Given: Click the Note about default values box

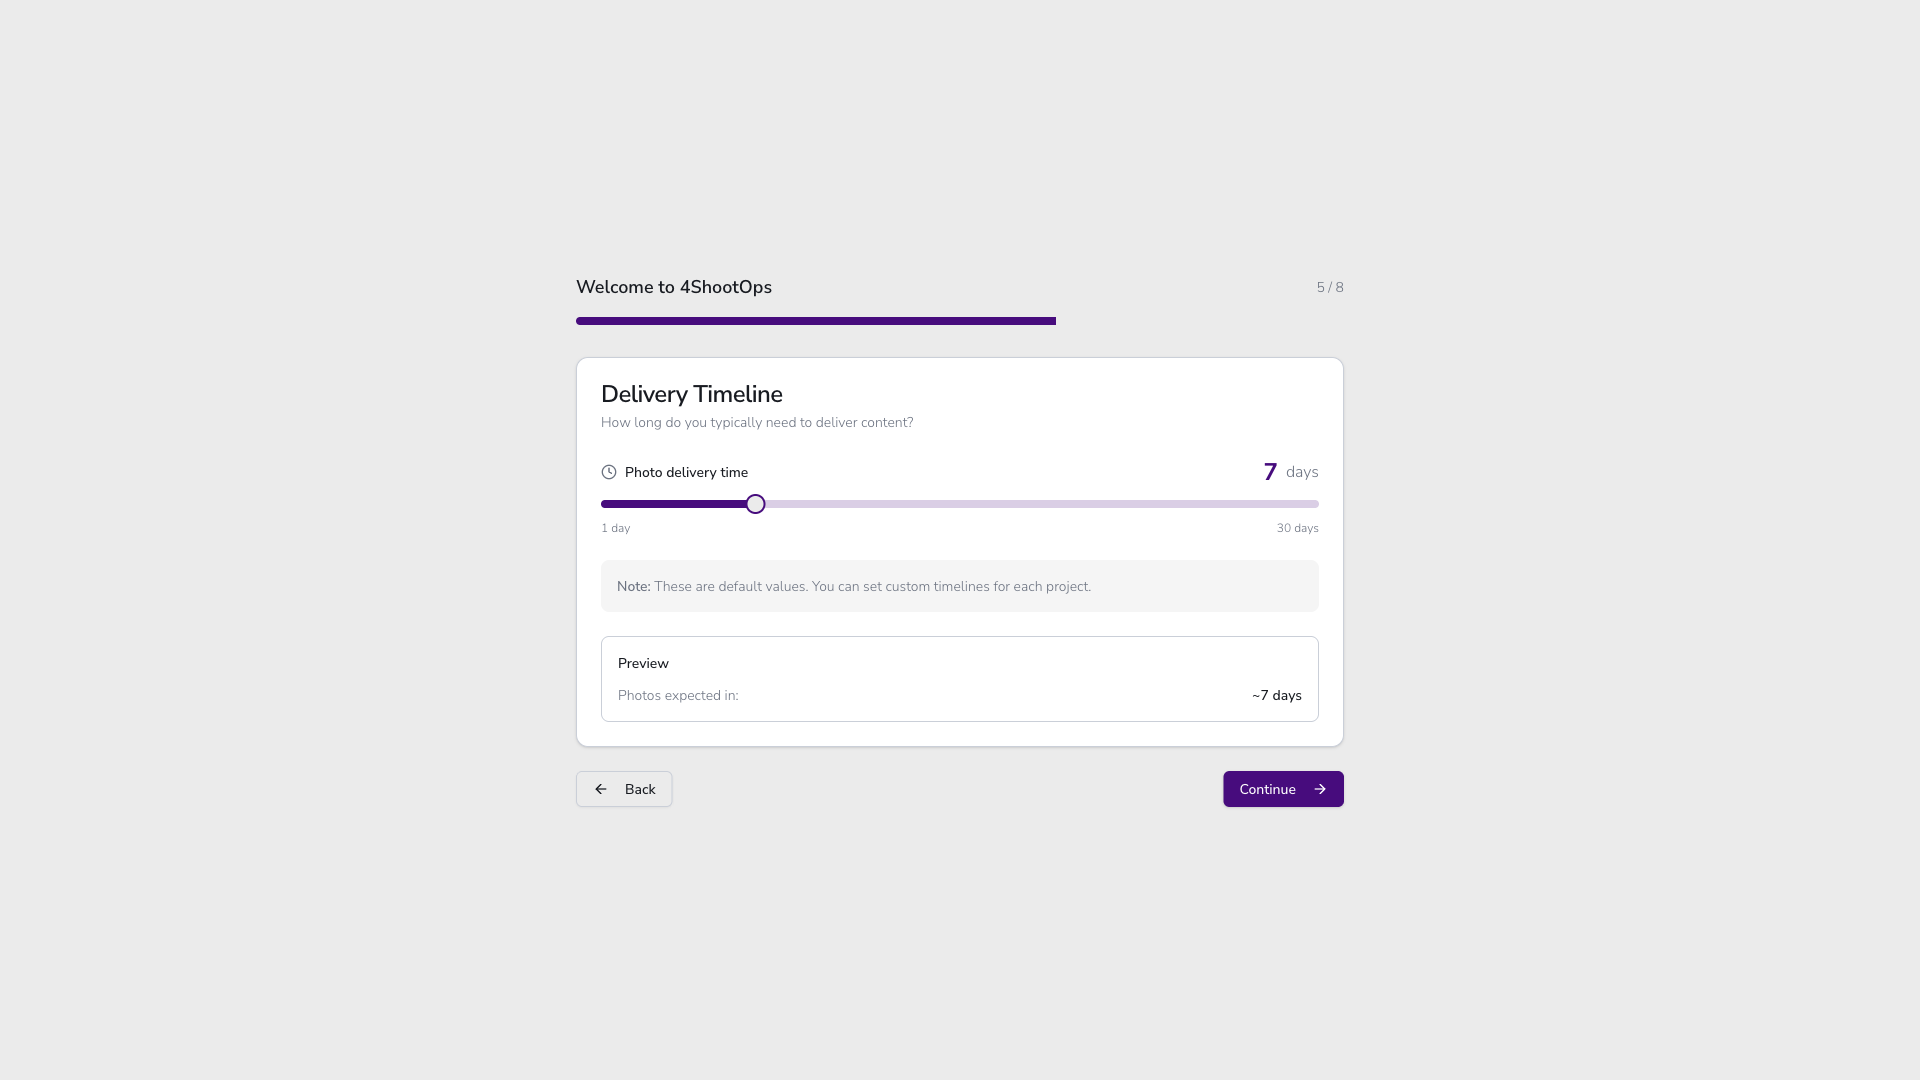Looking at the screenshot, I should [959, 586].
